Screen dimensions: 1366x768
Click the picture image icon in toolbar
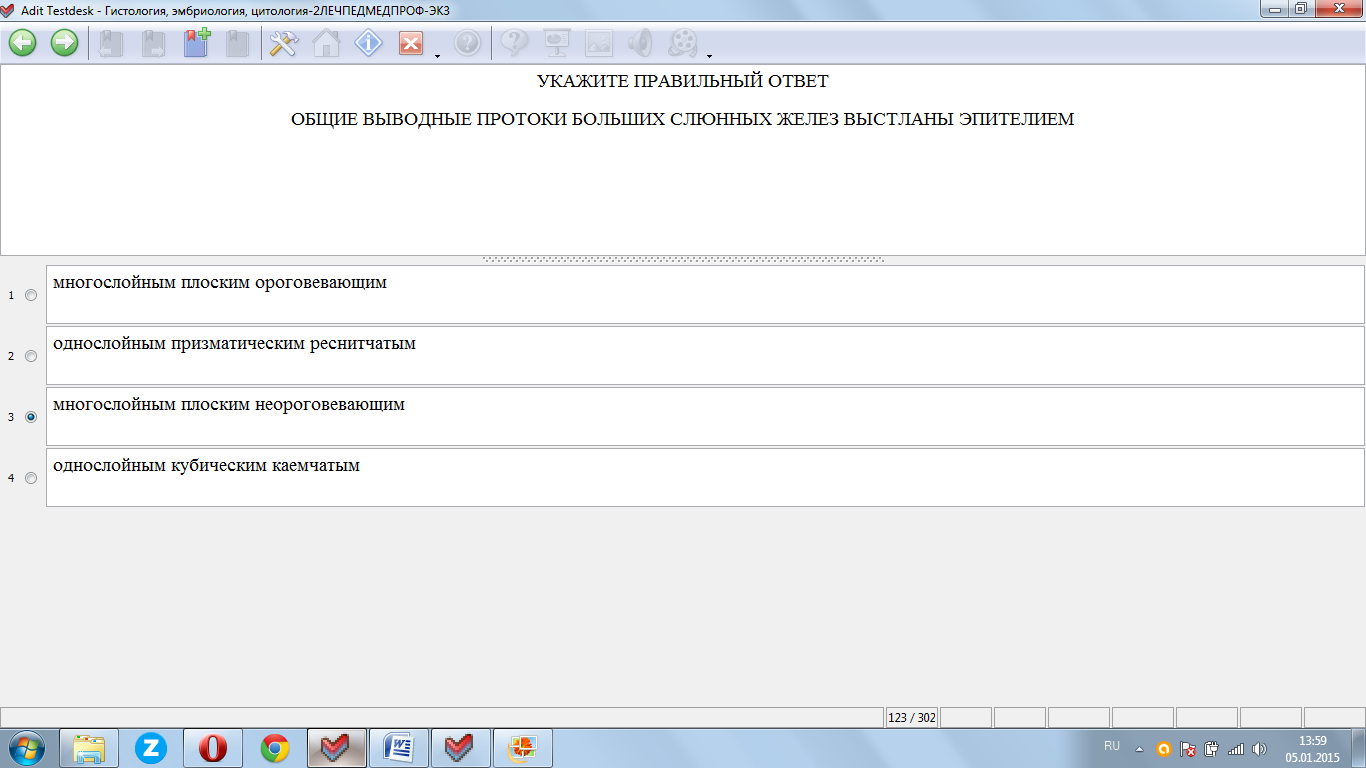tap(598, 43)
